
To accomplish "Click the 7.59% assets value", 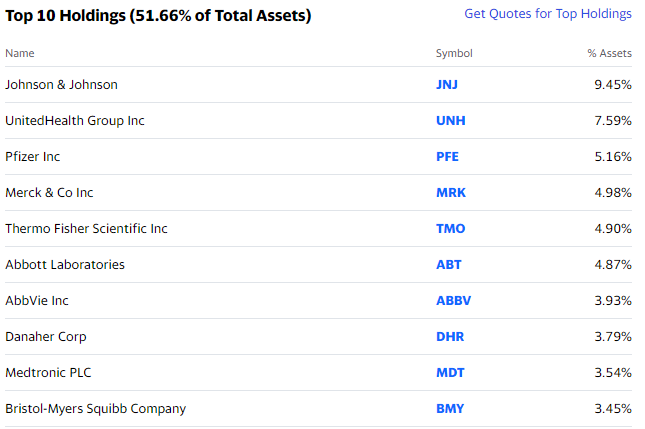I will click(613, 121).
